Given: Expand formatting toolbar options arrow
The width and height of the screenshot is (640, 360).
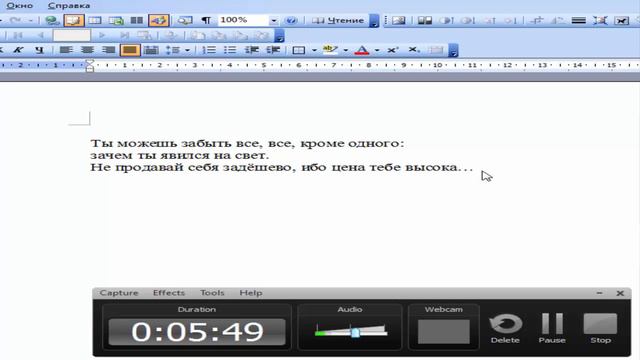Looking at the screenshot, I should pos(453,51).
